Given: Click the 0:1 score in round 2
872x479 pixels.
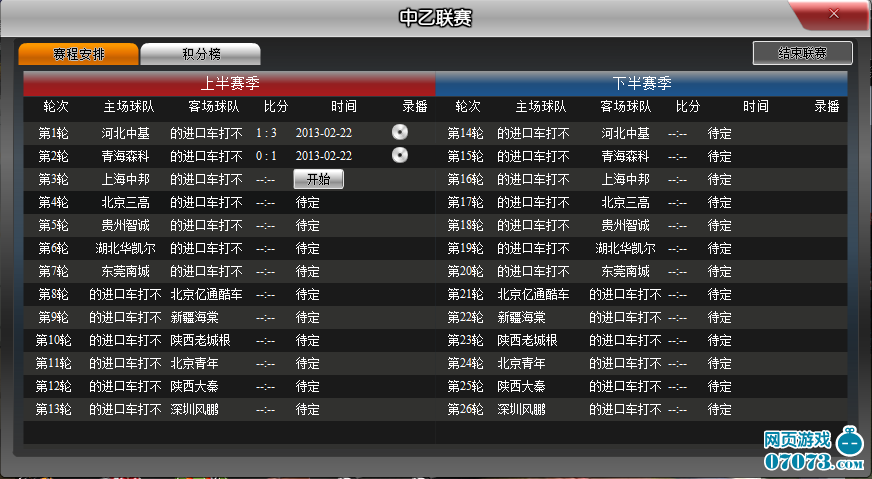Looking at the screenshot, I should (266, 156).
